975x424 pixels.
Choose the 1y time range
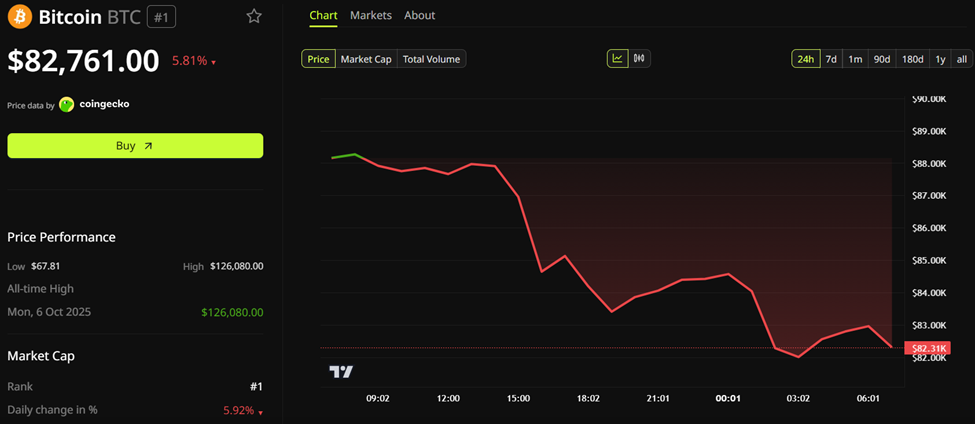(940, 59)
